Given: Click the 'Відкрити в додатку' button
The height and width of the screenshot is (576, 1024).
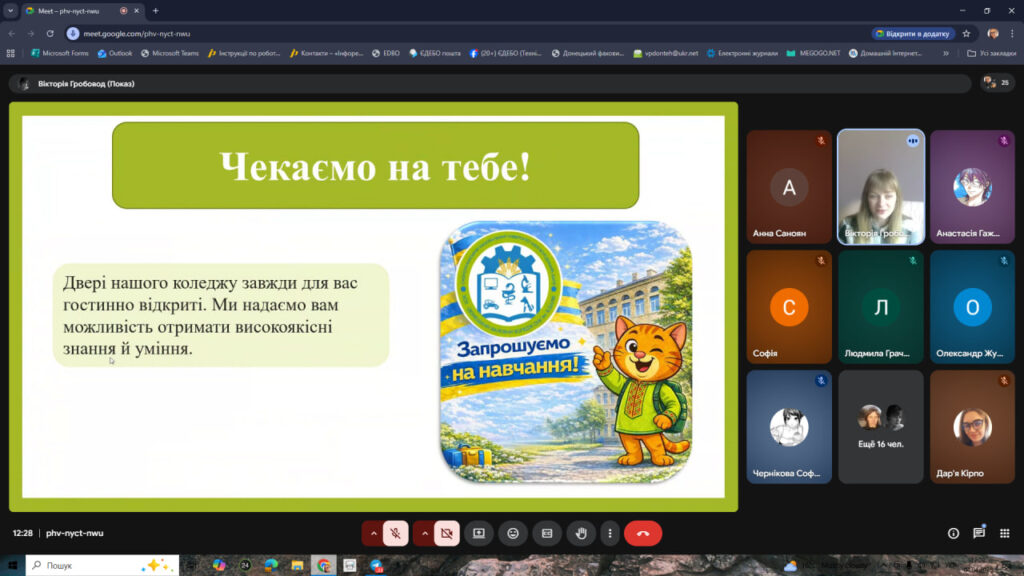Looking at the screenshot, I should tap(913, 33).
